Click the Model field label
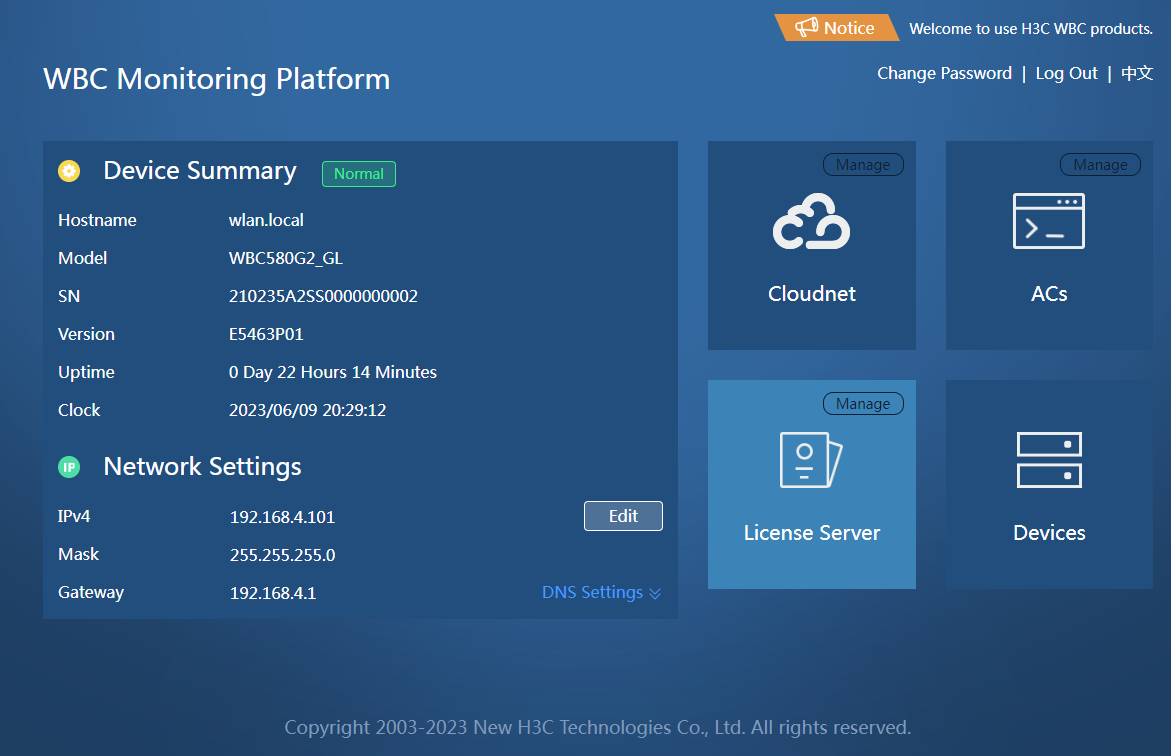Viewport: 1171px width, 756px height. (x=83, y=258)
